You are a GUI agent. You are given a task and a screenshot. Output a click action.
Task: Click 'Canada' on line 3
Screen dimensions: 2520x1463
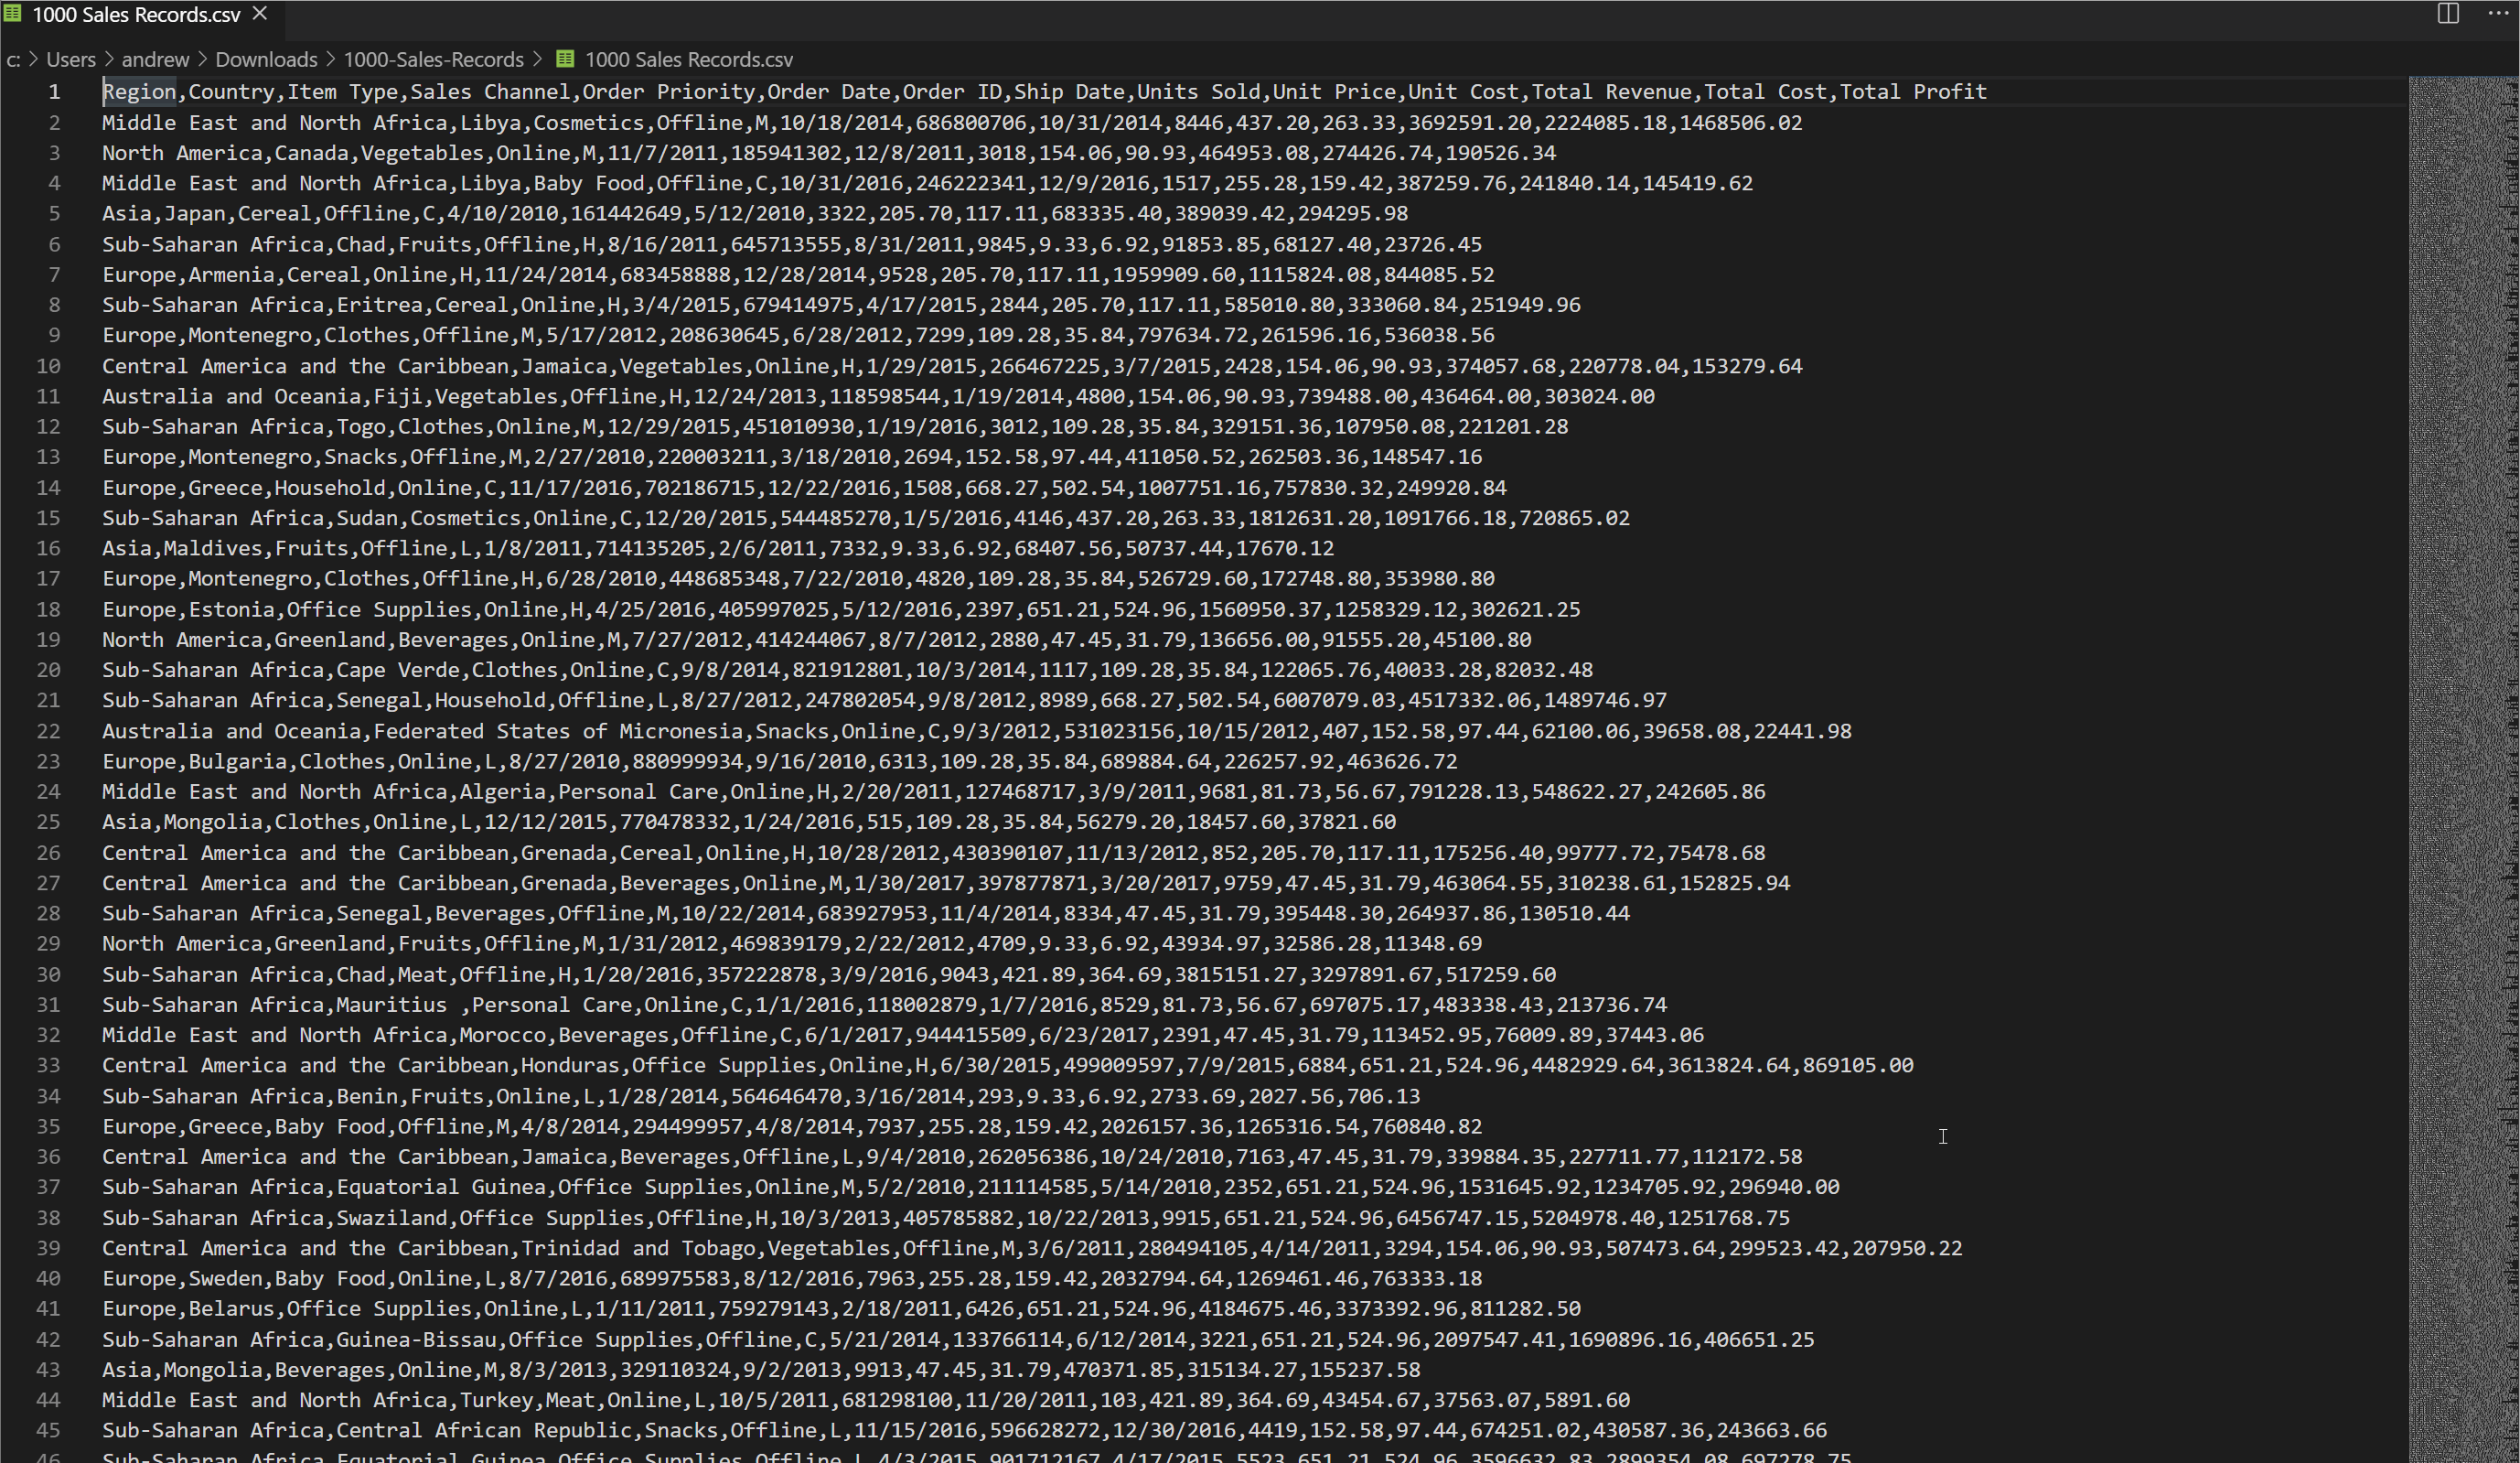pyautogui.click(x=311, y=153)
